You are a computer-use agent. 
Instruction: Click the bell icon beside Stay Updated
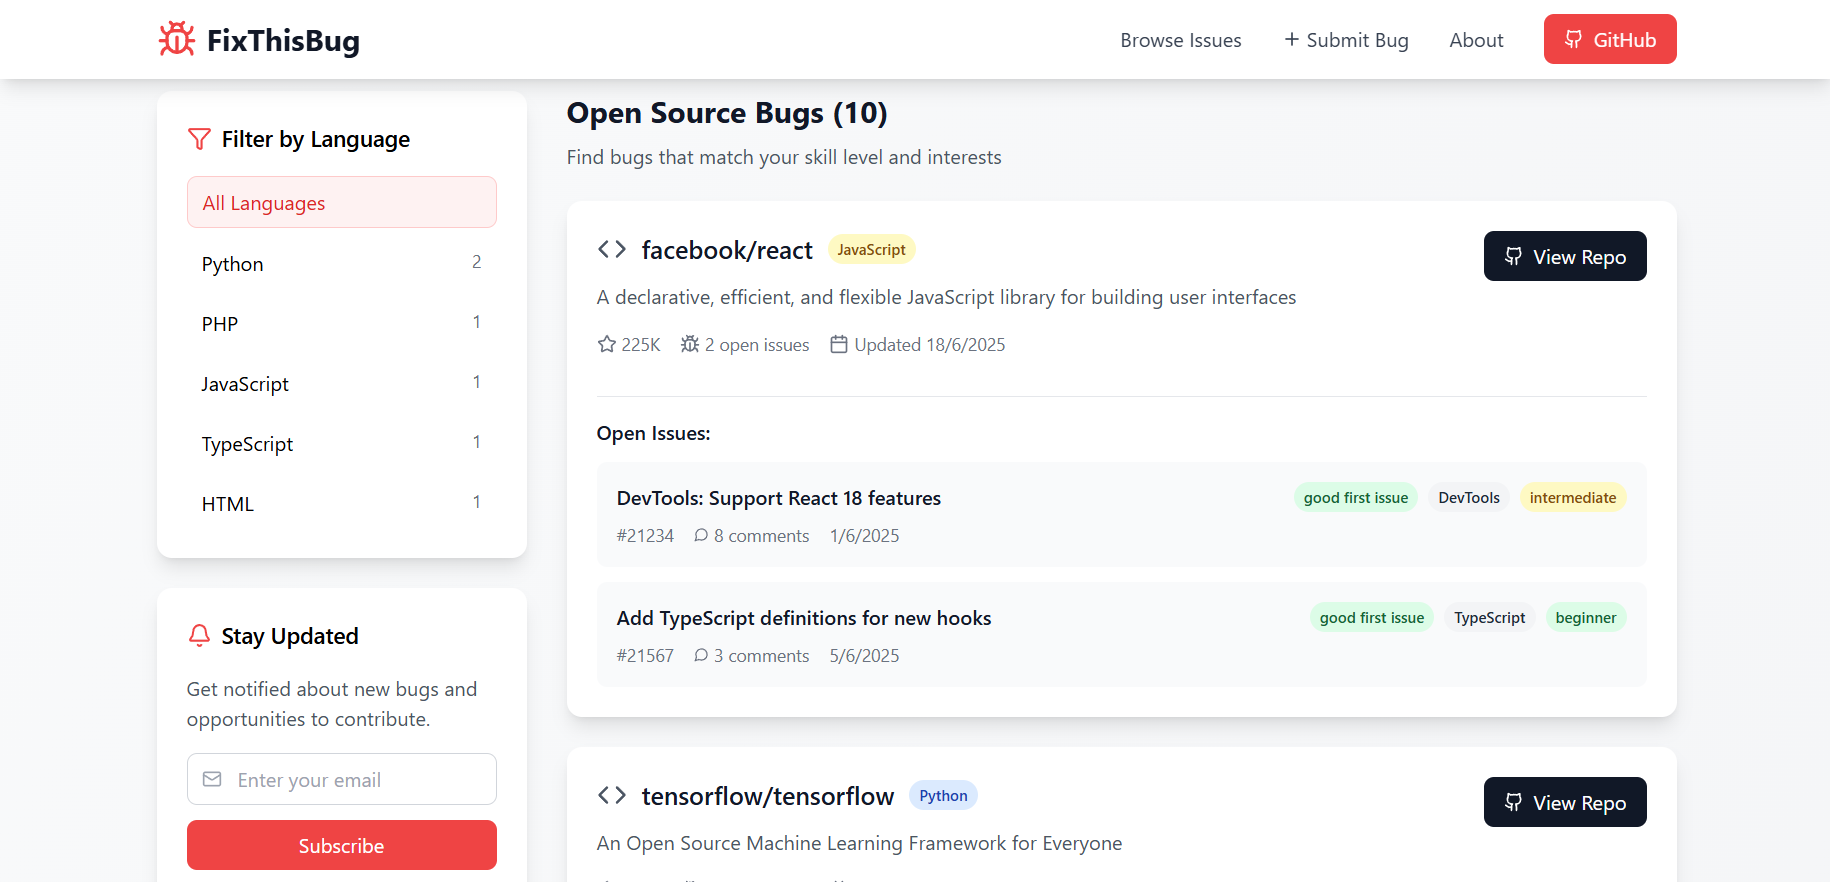click(x=199, y=636)
